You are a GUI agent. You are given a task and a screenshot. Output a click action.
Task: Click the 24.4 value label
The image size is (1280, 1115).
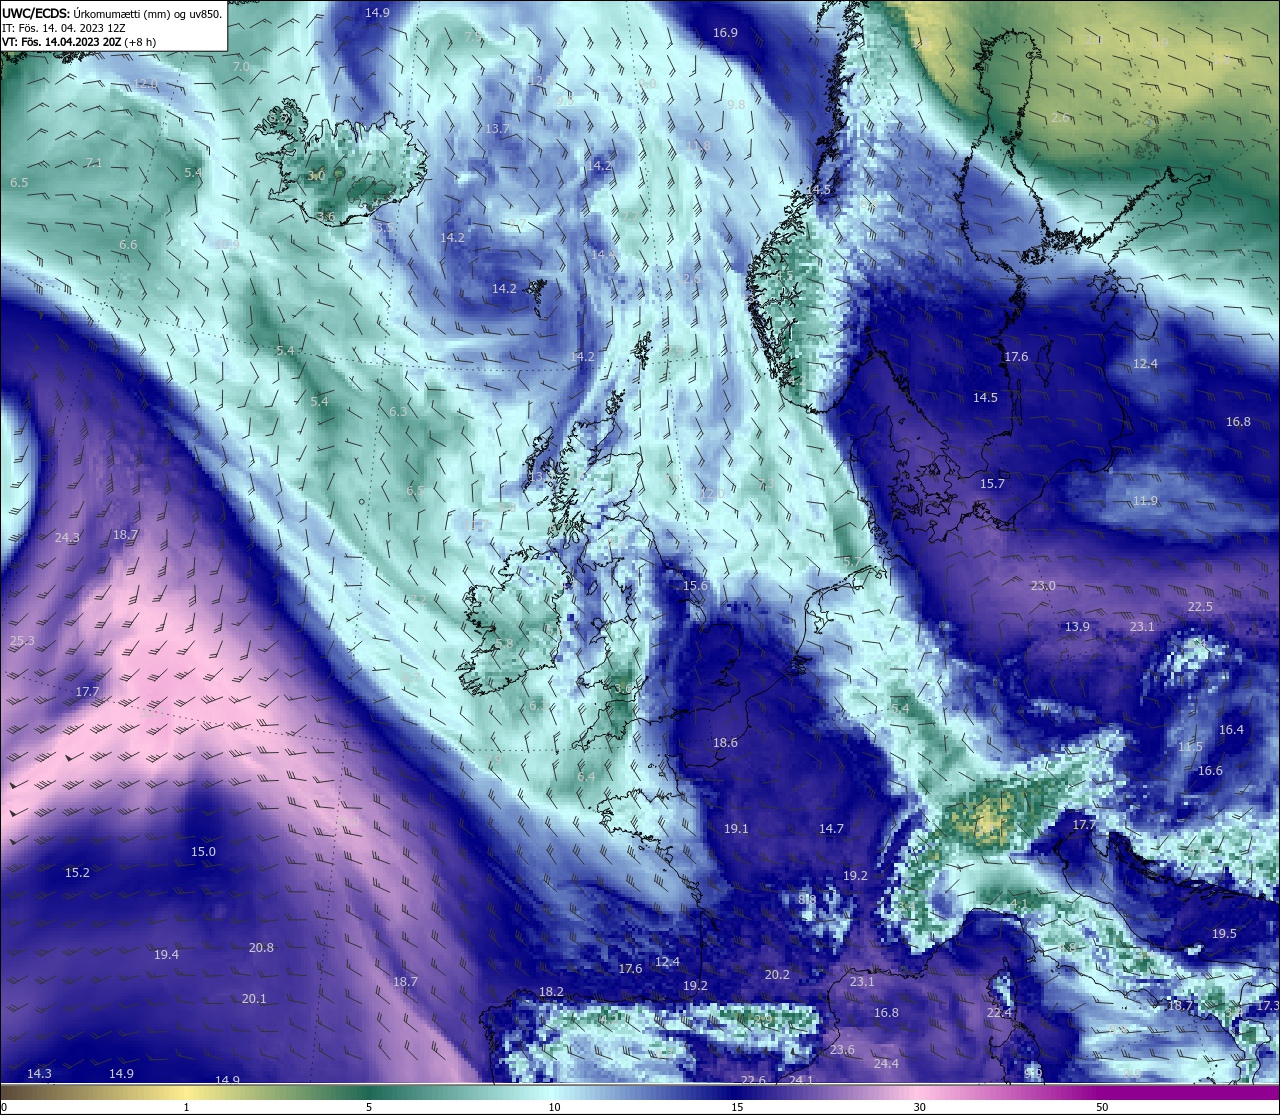pos(886,1064)
